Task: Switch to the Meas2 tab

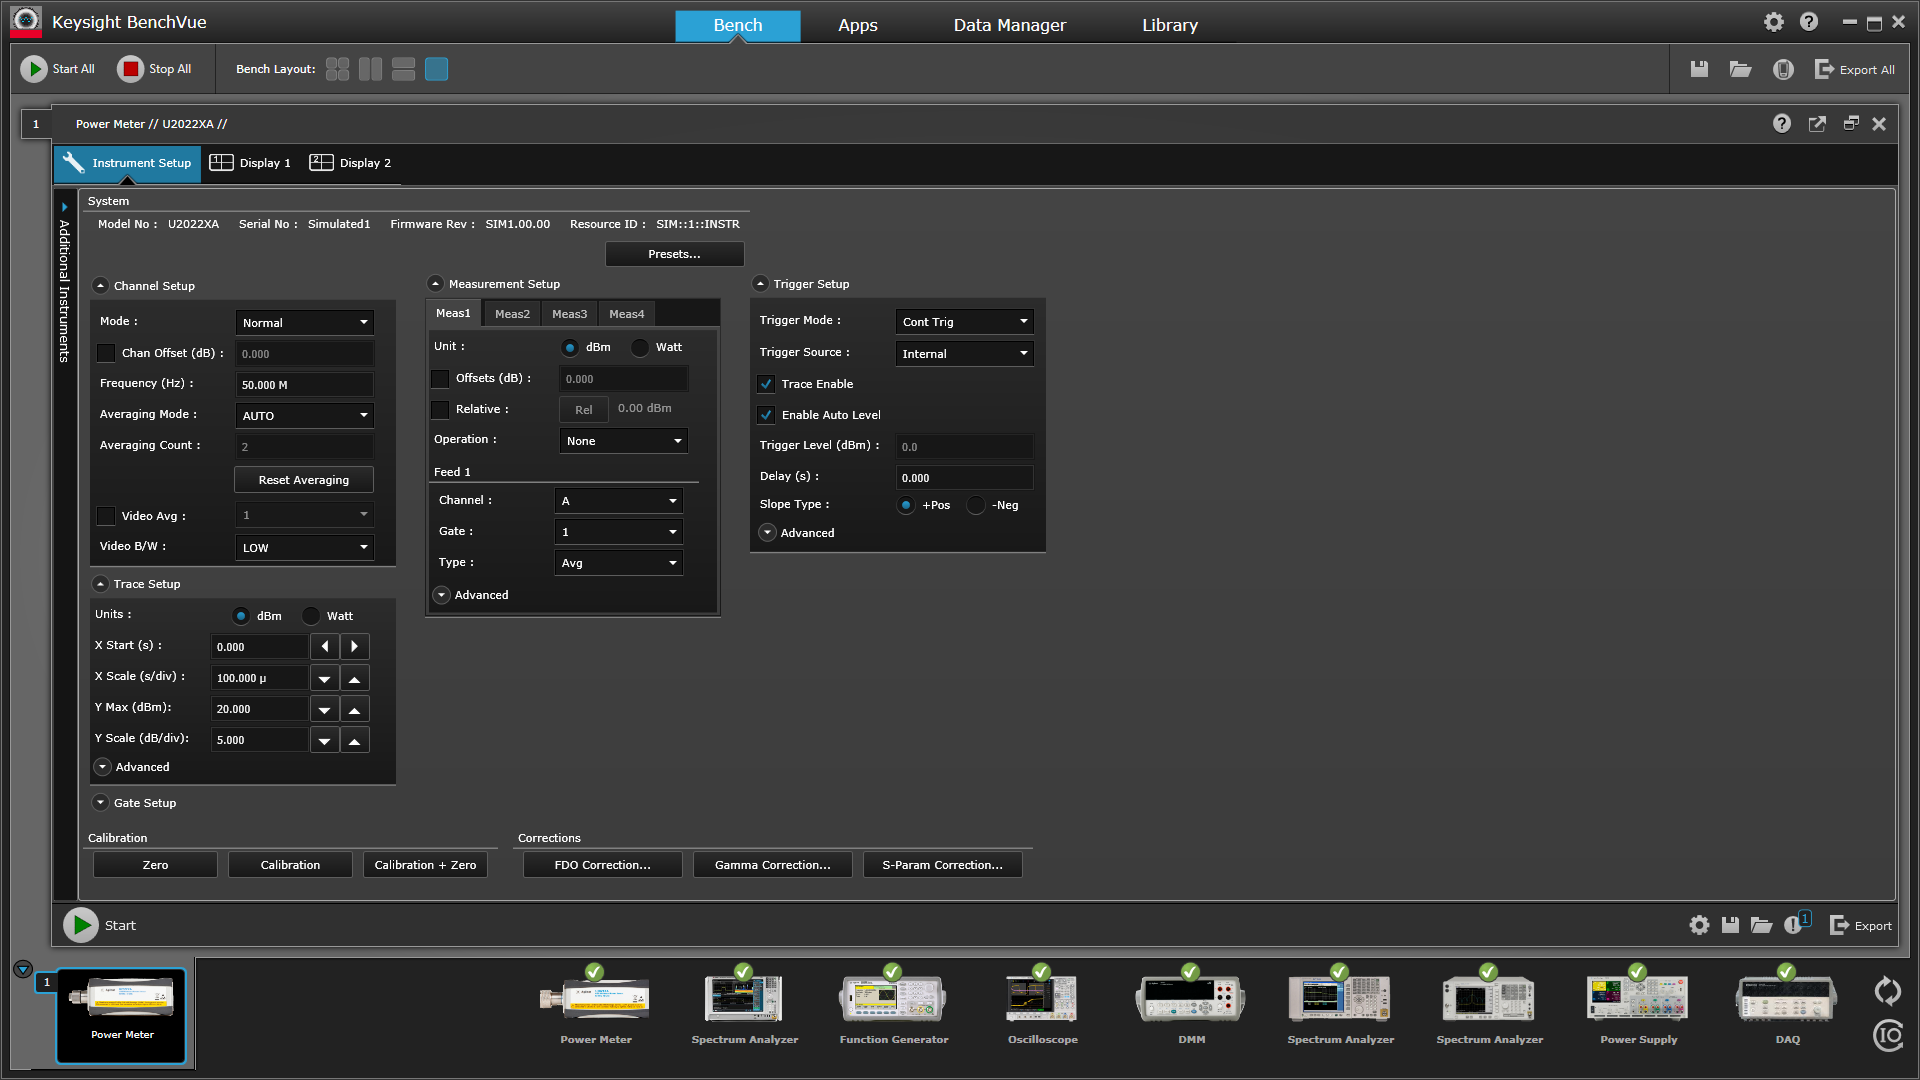Action: click(512, 314)
